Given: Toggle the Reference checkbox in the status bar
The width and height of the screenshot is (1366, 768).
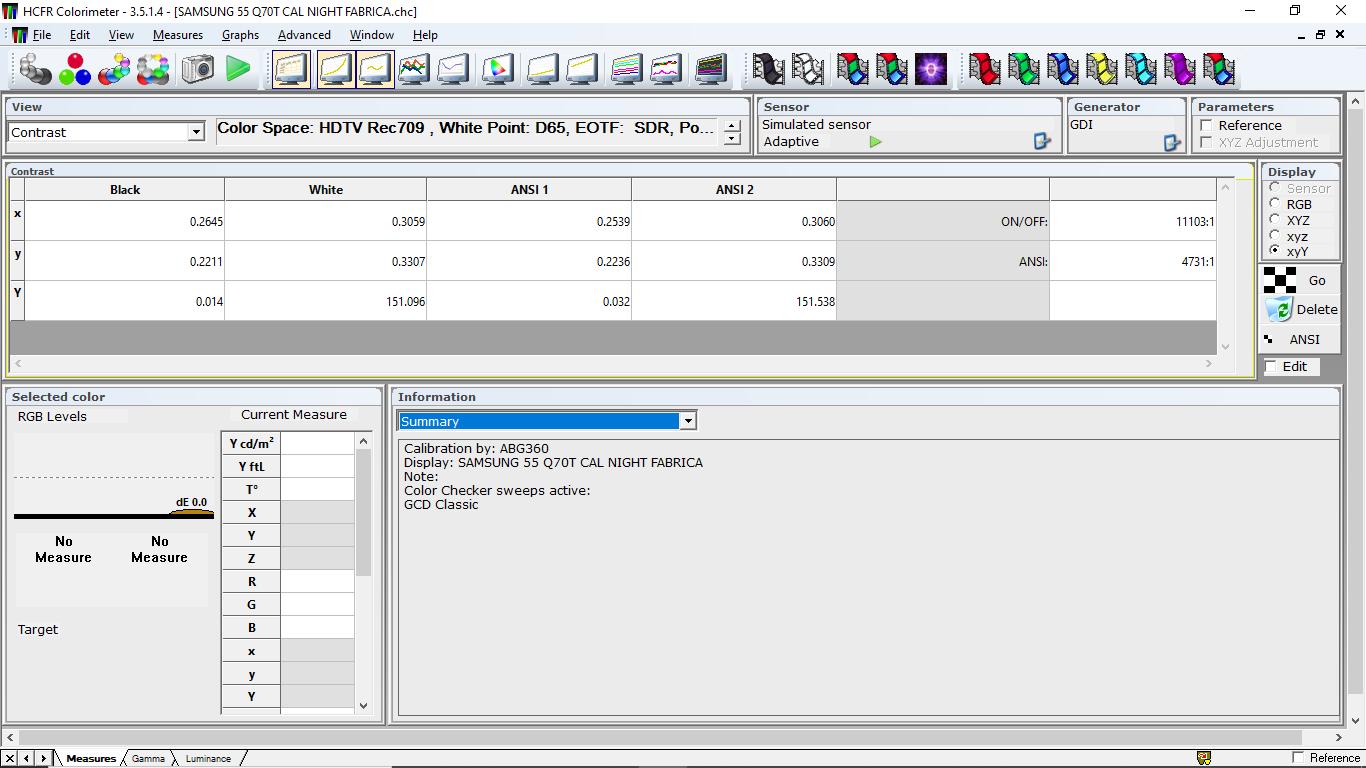Looking at the screenshot, I should point(1299,758).
